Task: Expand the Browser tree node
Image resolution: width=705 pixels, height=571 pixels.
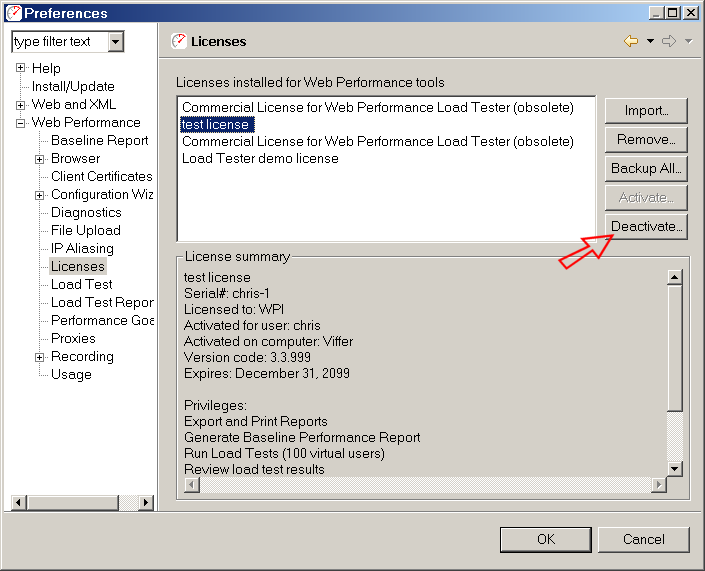Action: [40, 159]
